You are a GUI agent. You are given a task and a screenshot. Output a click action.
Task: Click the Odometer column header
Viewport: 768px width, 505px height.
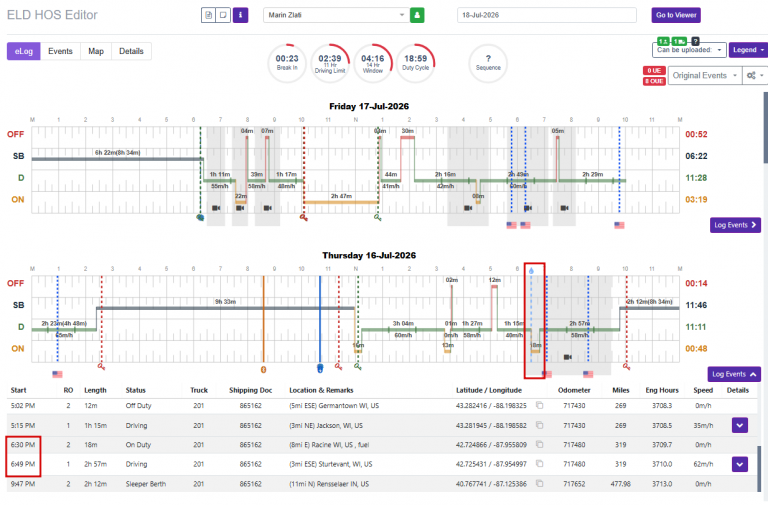coord(574,390)
